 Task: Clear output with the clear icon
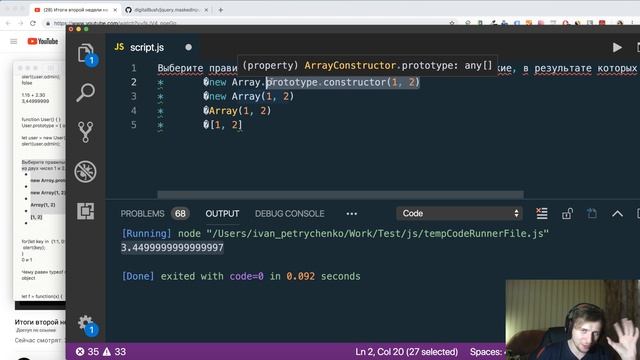coord(542,213)
